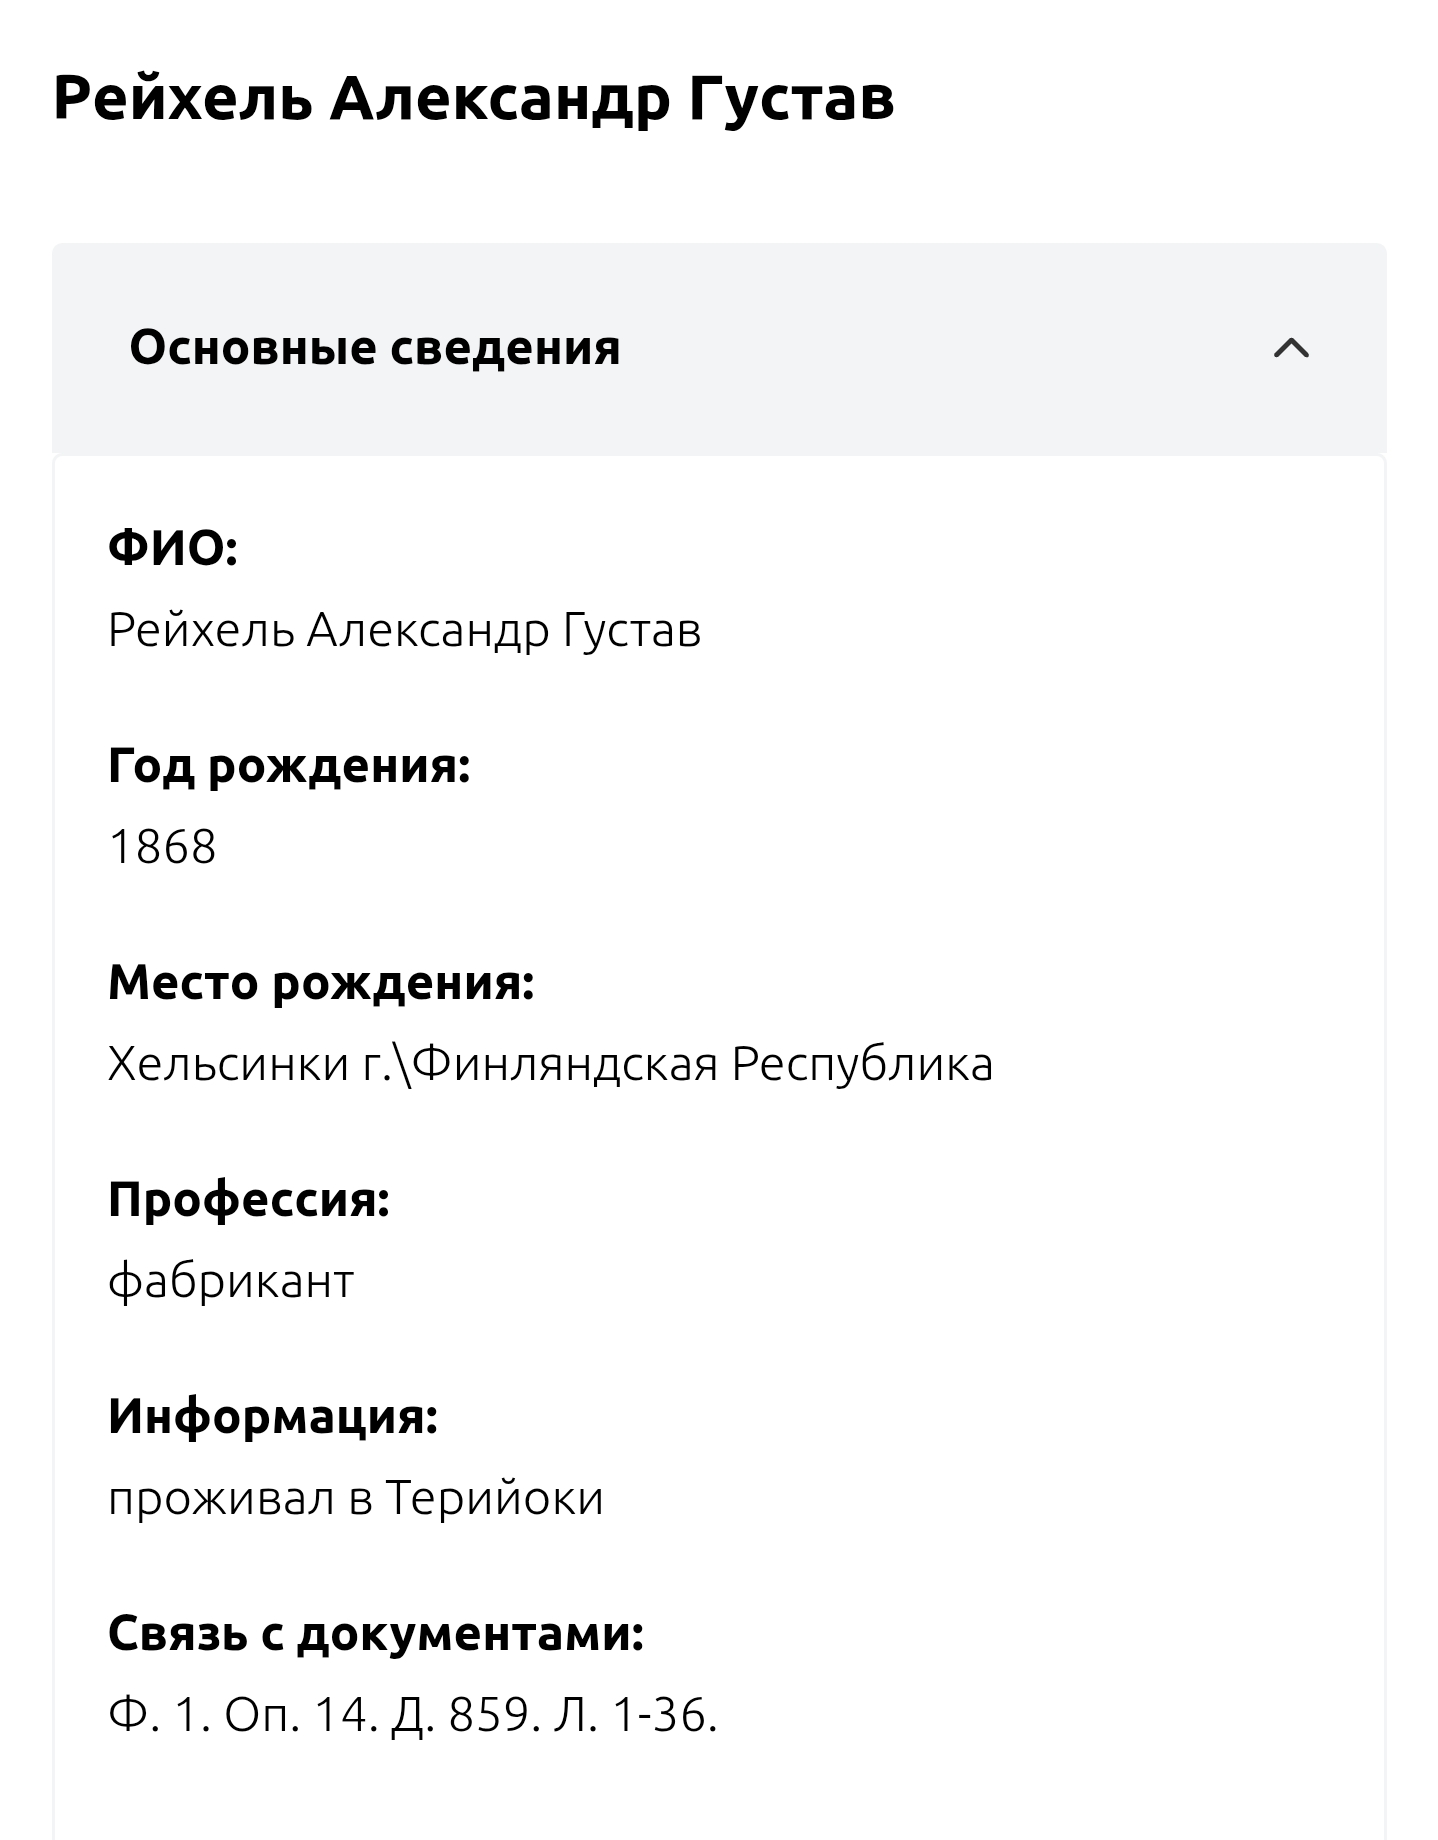
Task: Click the ФИО field label
Action: [173, 548]
